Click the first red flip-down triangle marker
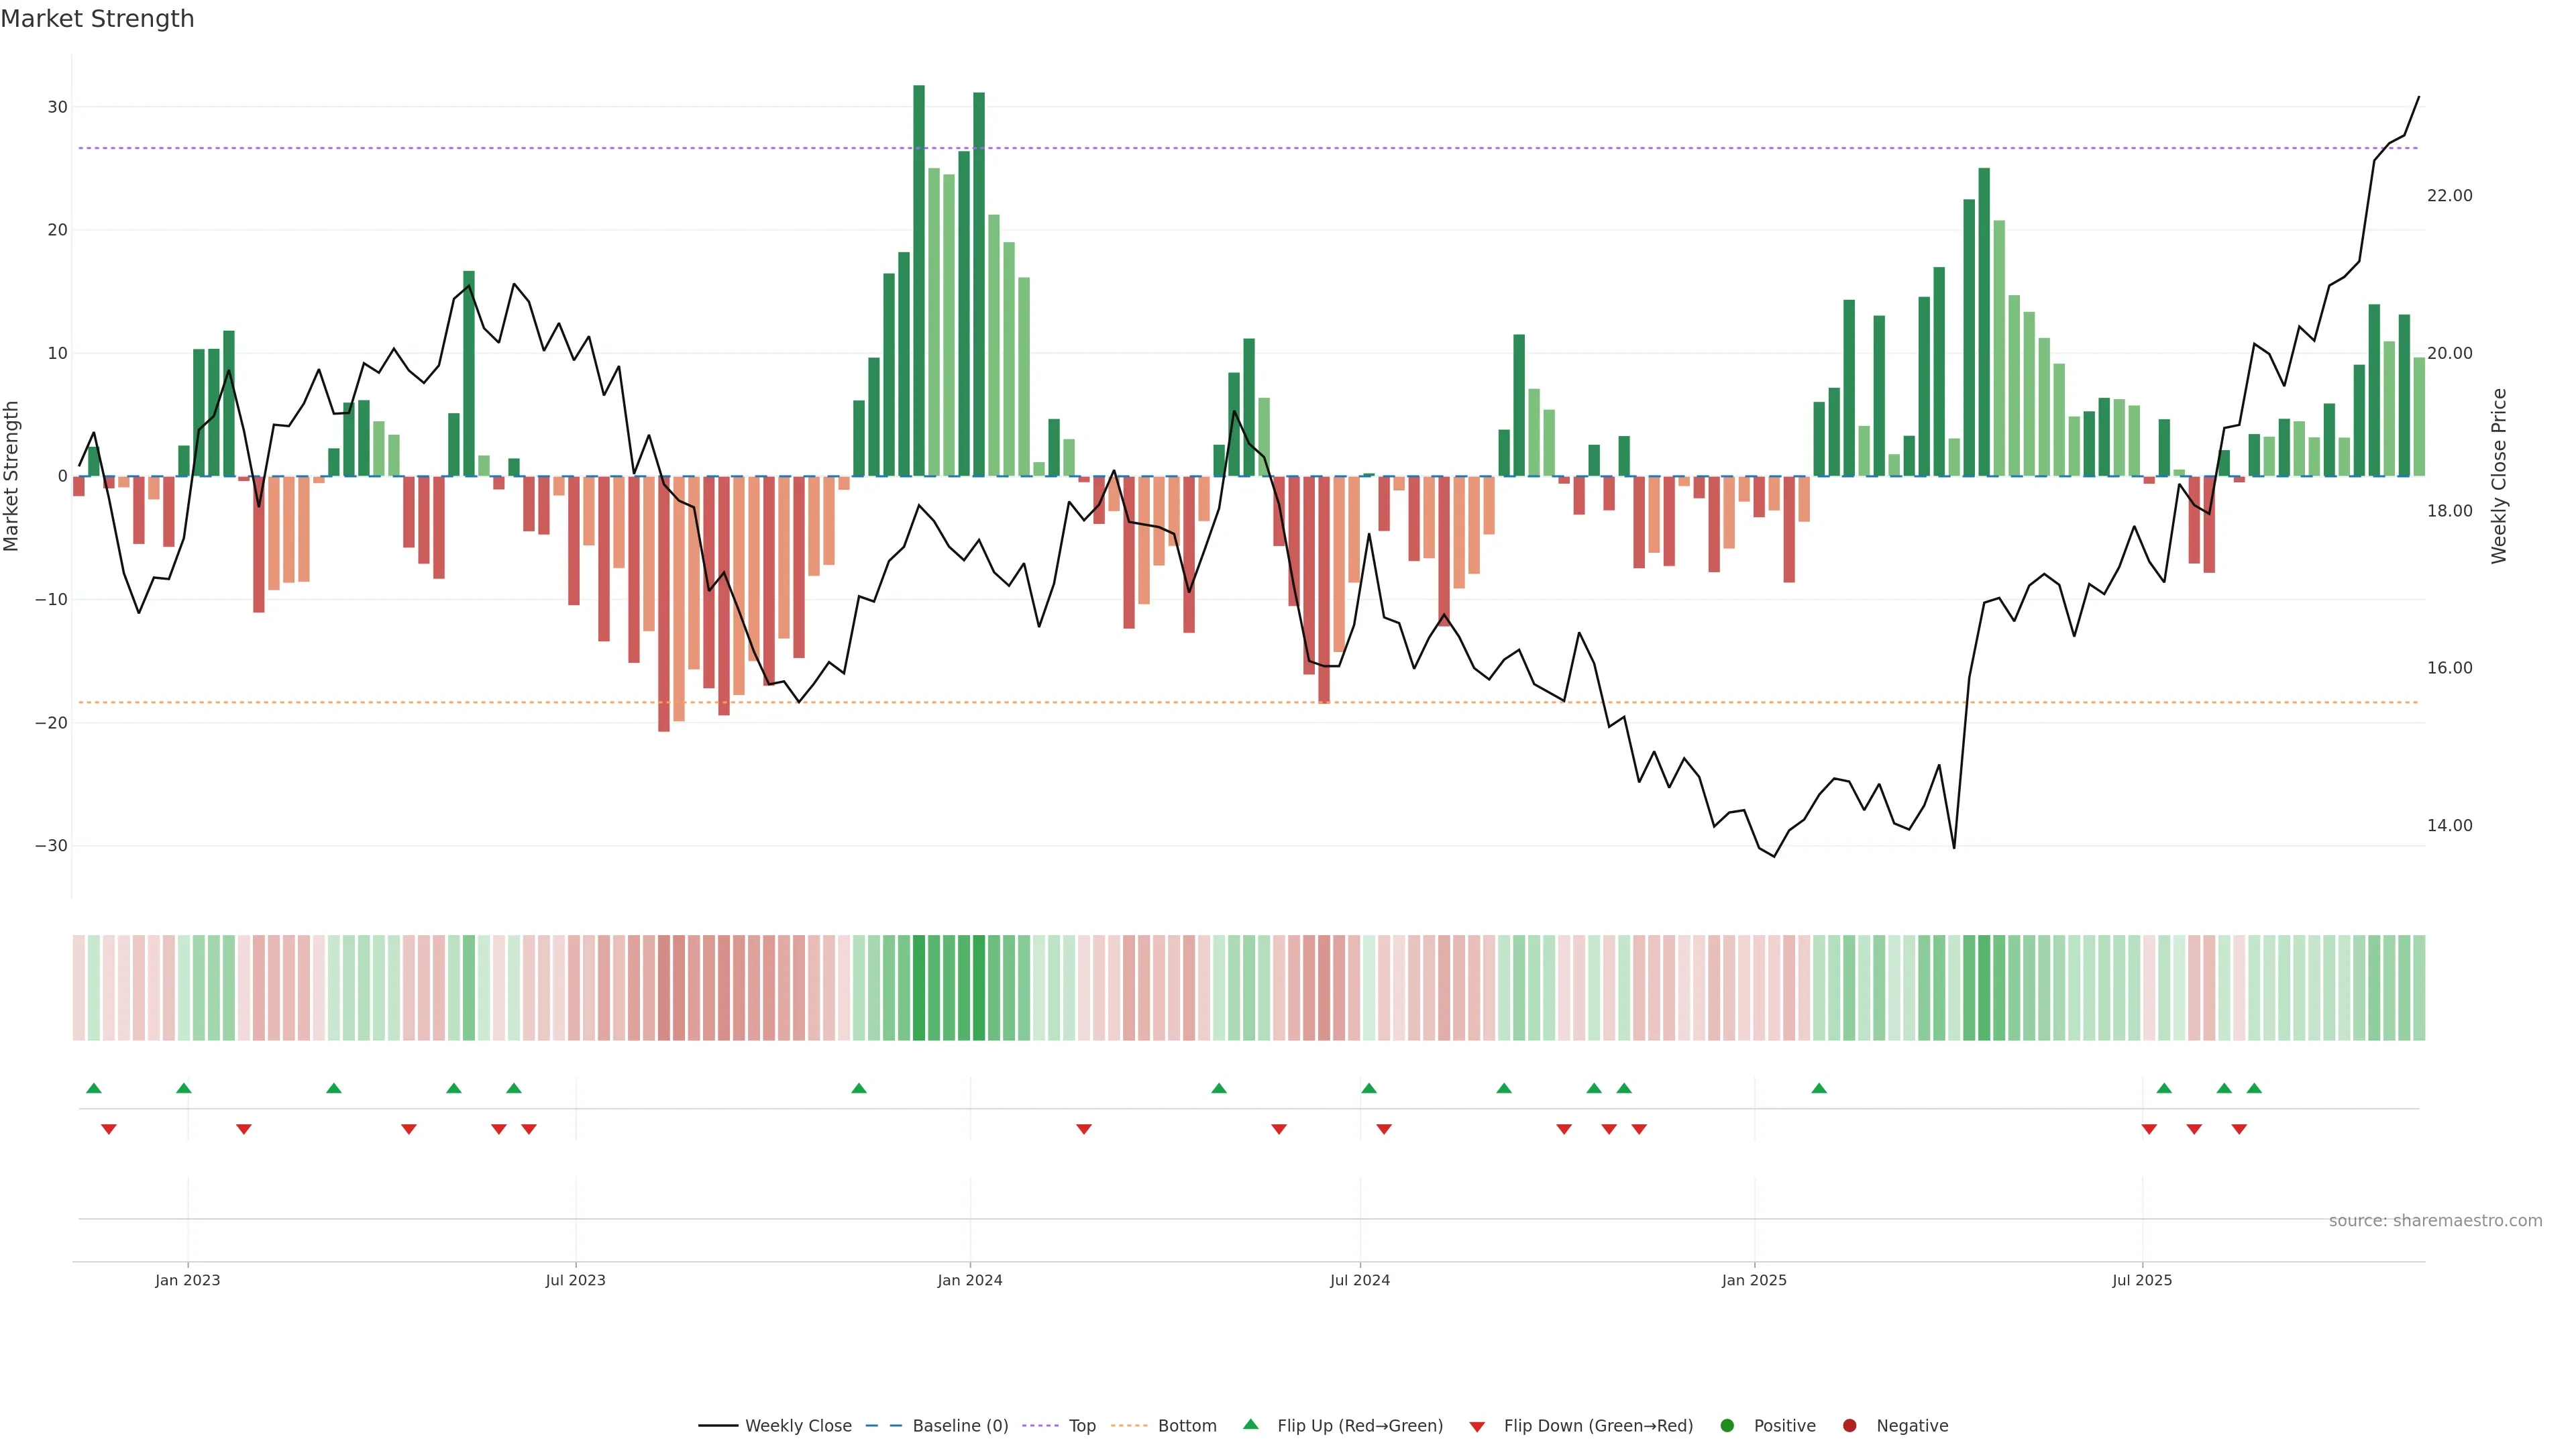The height and width of the screenshot is (1449, 2576). pyautogui.click(x=109, y=1129)
